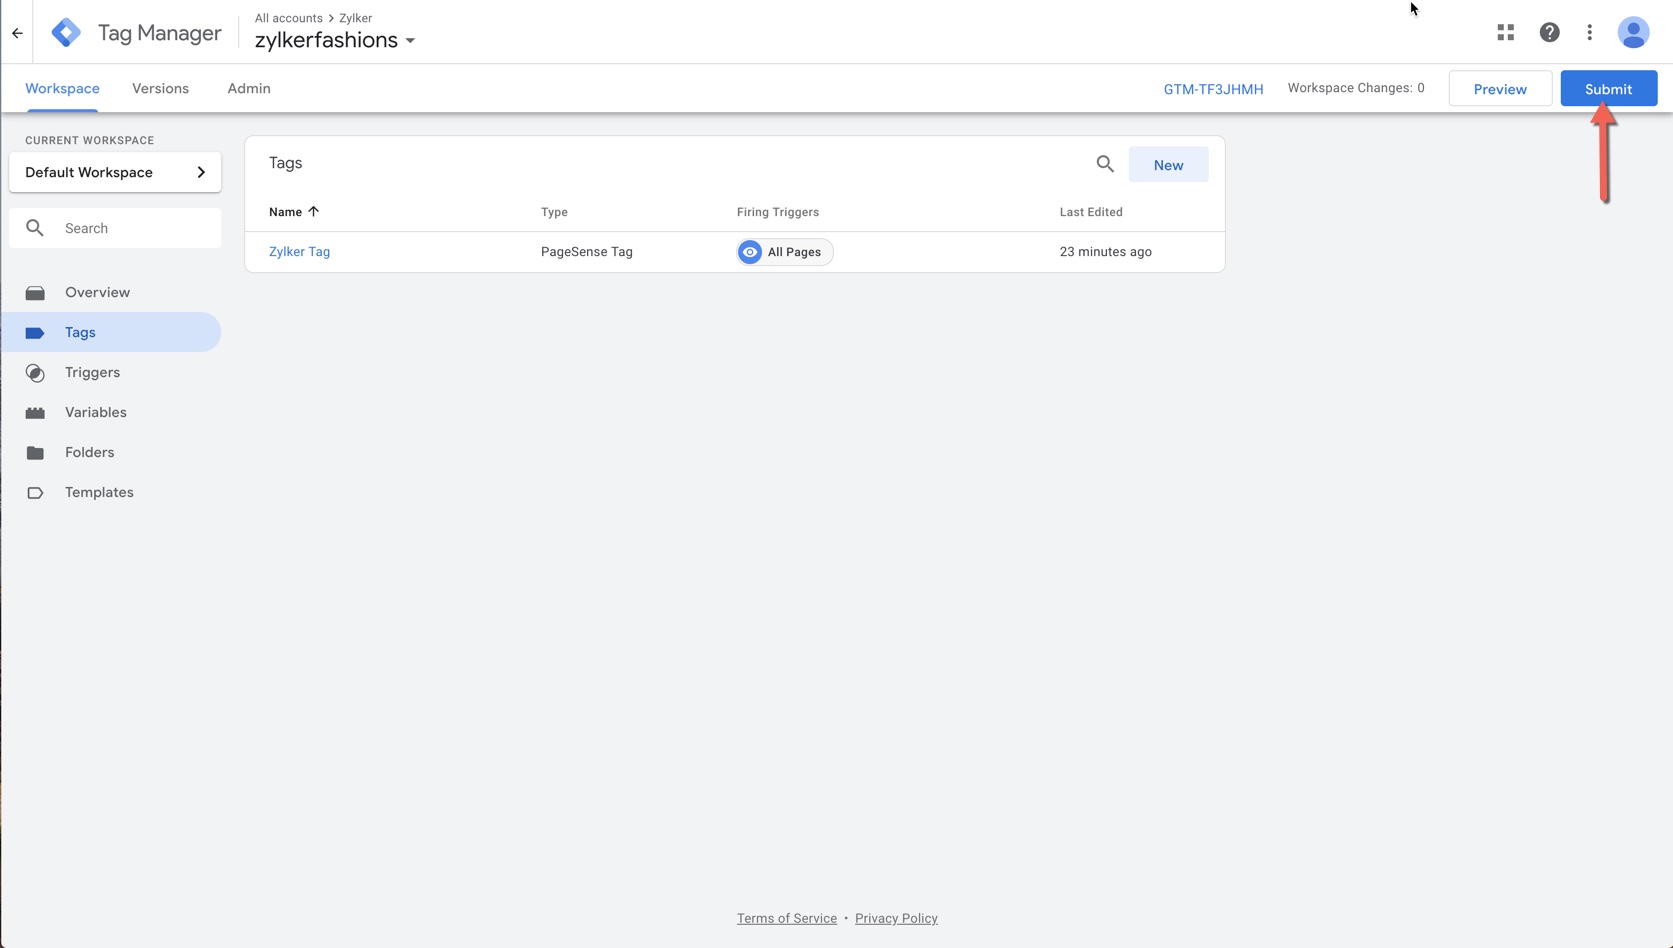Viewport: 1673px width, 948px height.
Task: Click the New tag button
Action: pyautogui.click(x=1168, y=165)
